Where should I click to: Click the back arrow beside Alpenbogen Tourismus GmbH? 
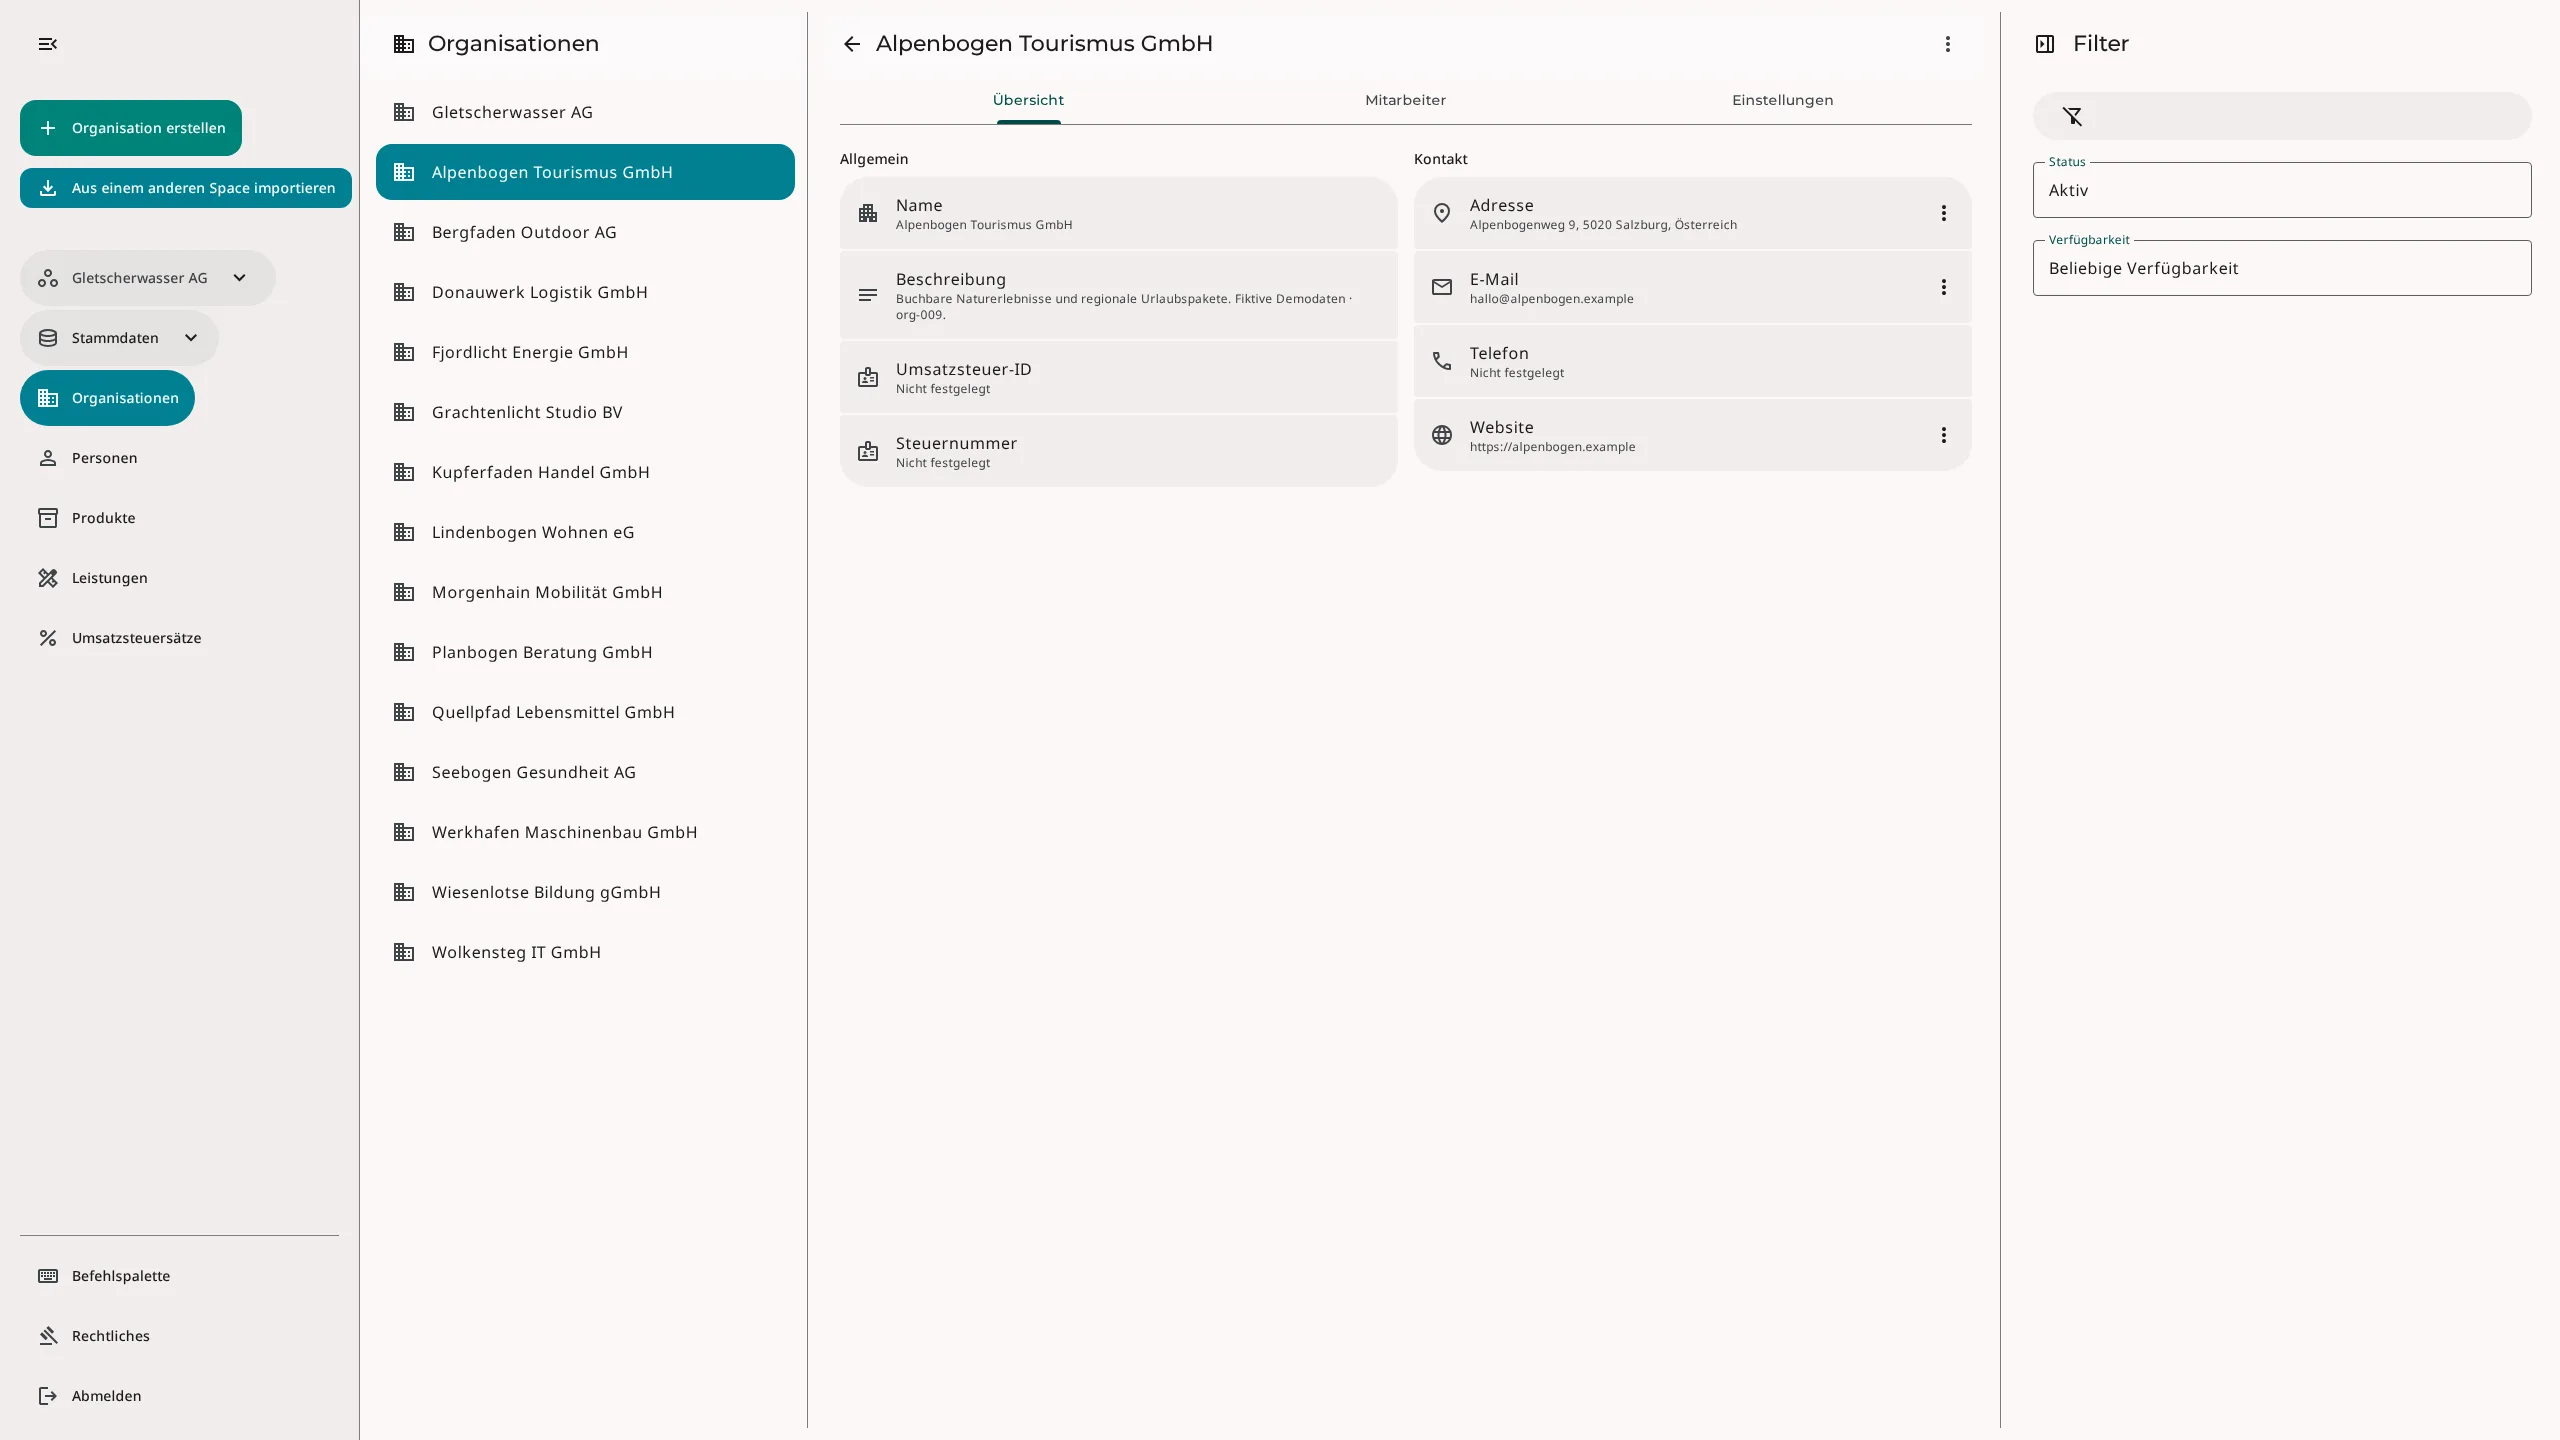(852, 44)
